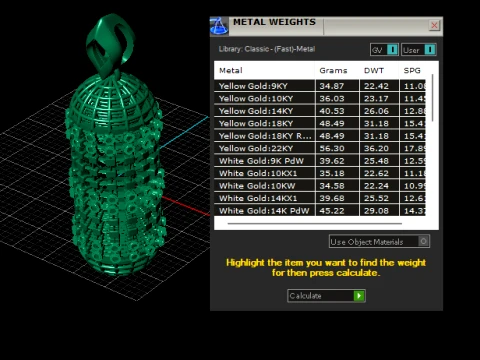Click the METAL WEIGHTS title bar
This screenshot has height=360, width=480.
327,26
